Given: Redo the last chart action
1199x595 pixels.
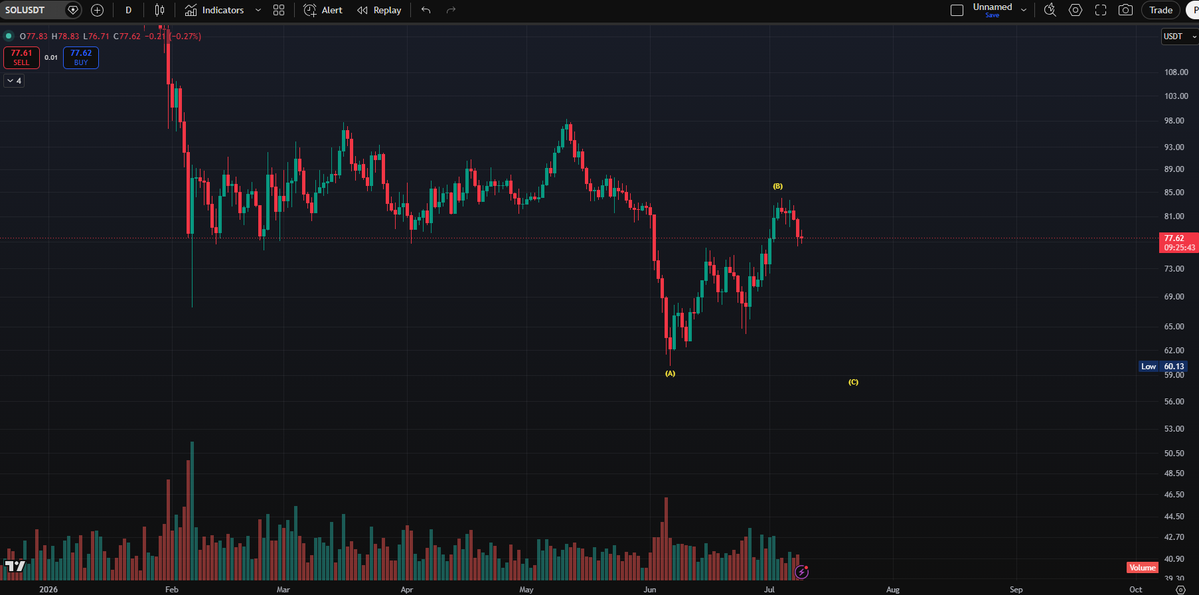Looking at the screenshot, I should pos(451,11).
